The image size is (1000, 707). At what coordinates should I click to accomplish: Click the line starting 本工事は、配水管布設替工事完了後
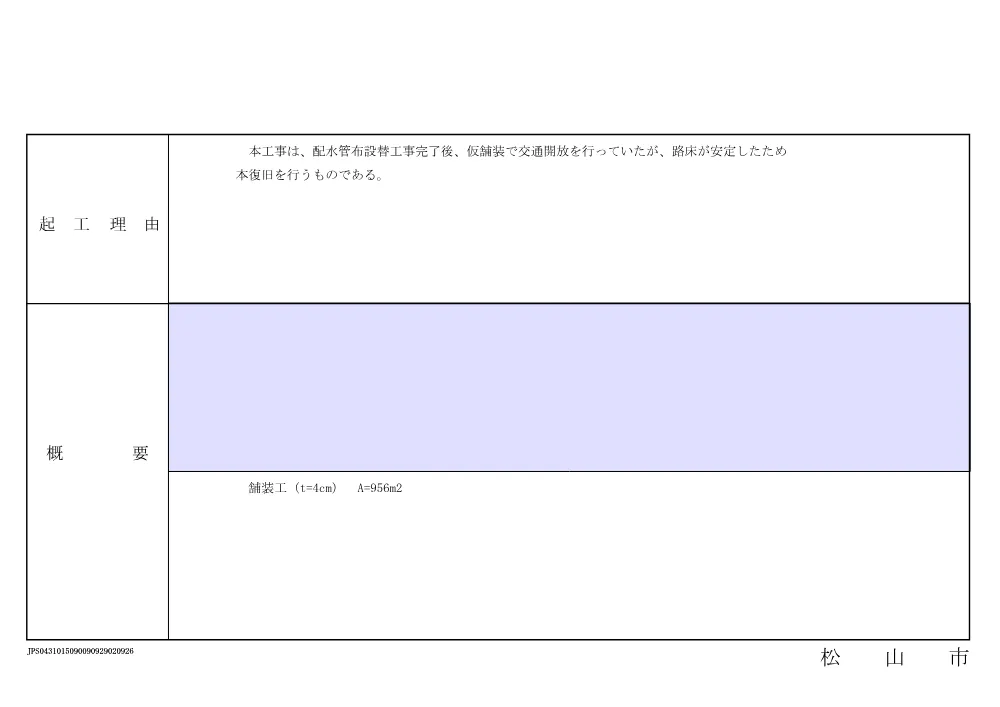coord(518,151)
